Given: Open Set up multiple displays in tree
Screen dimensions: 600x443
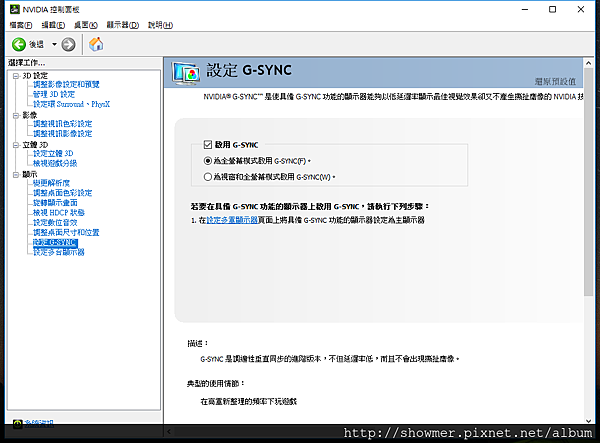Looking at the screenshot, I should [x=59, y=252].
